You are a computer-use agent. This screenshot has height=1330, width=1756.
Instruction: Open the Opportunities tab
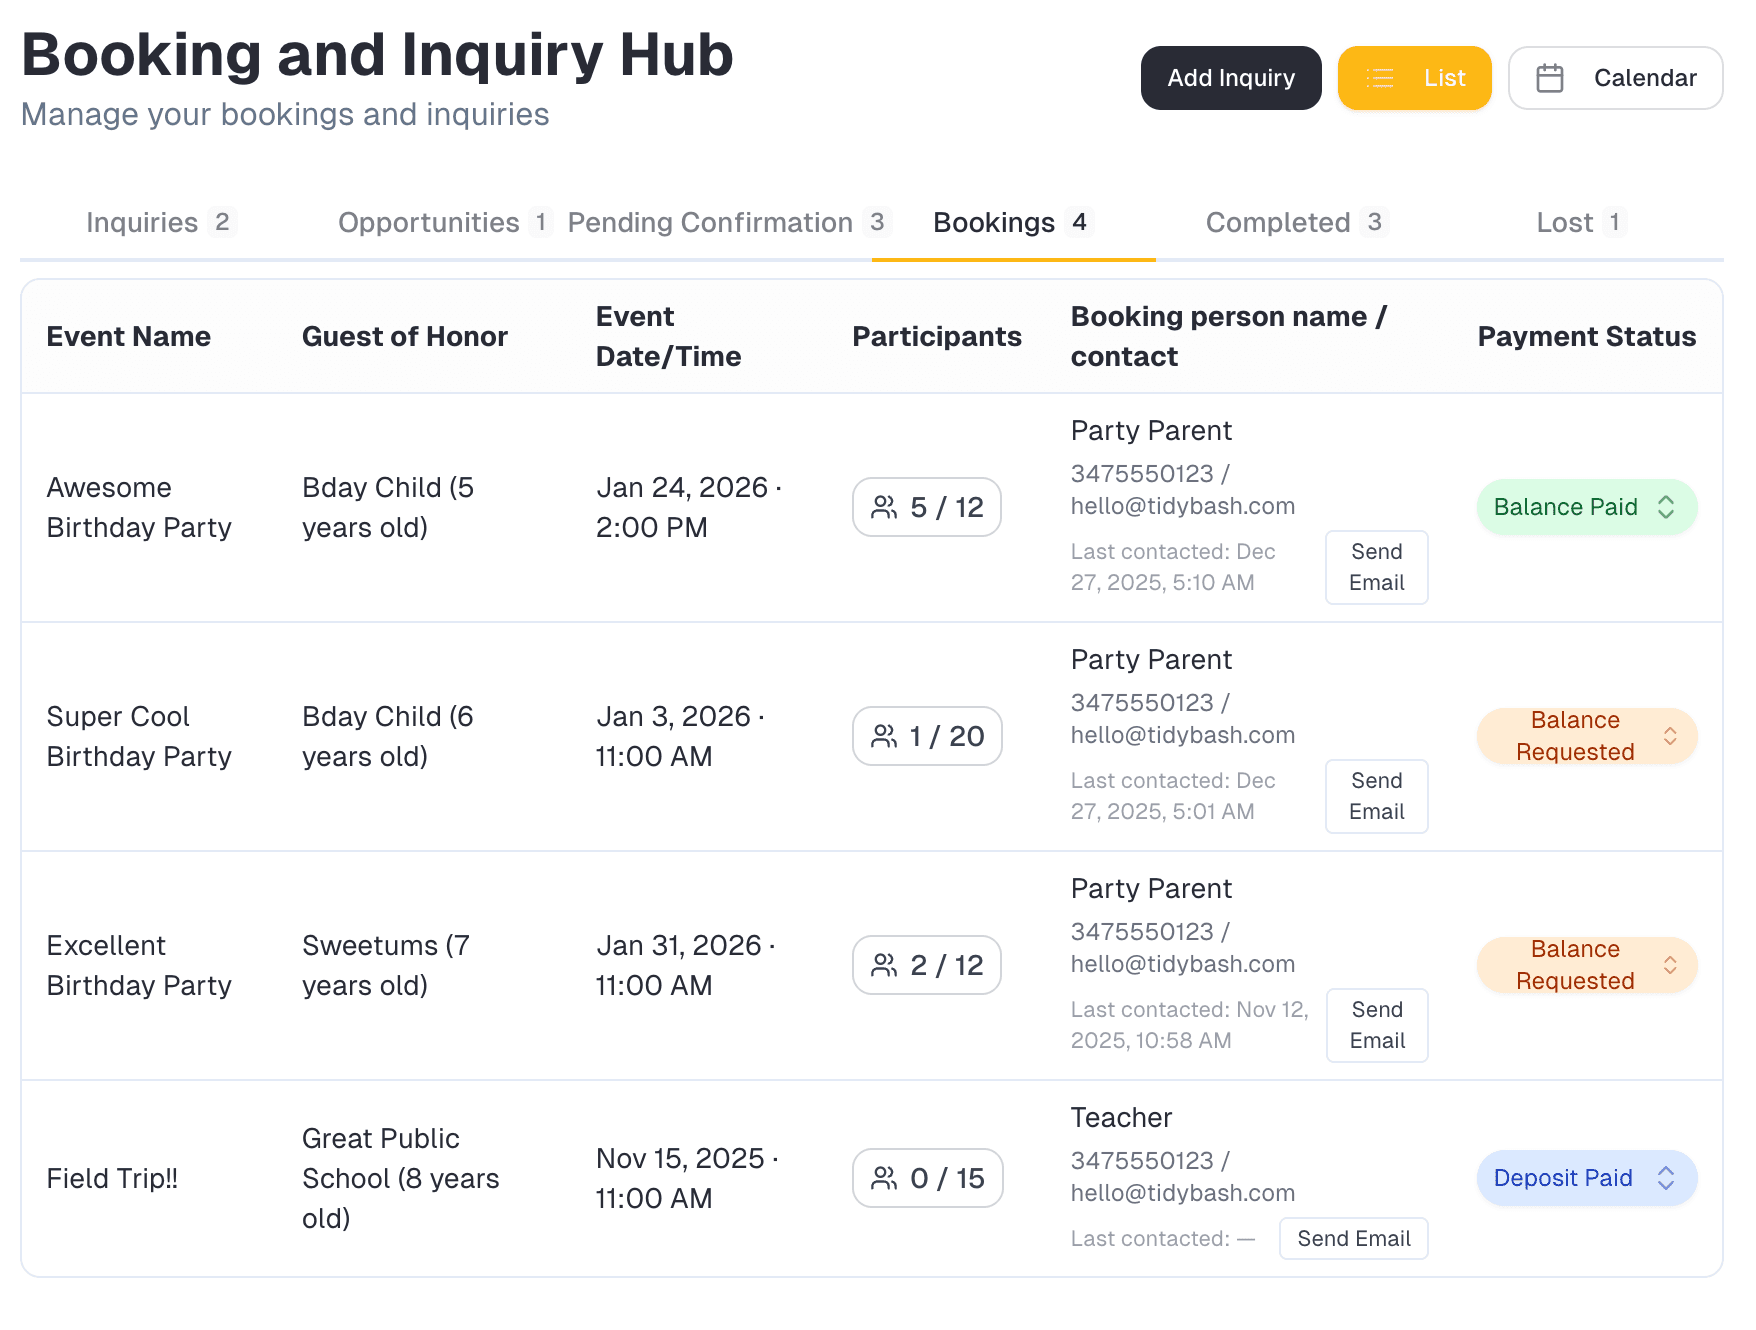click(x=443, y=222)
